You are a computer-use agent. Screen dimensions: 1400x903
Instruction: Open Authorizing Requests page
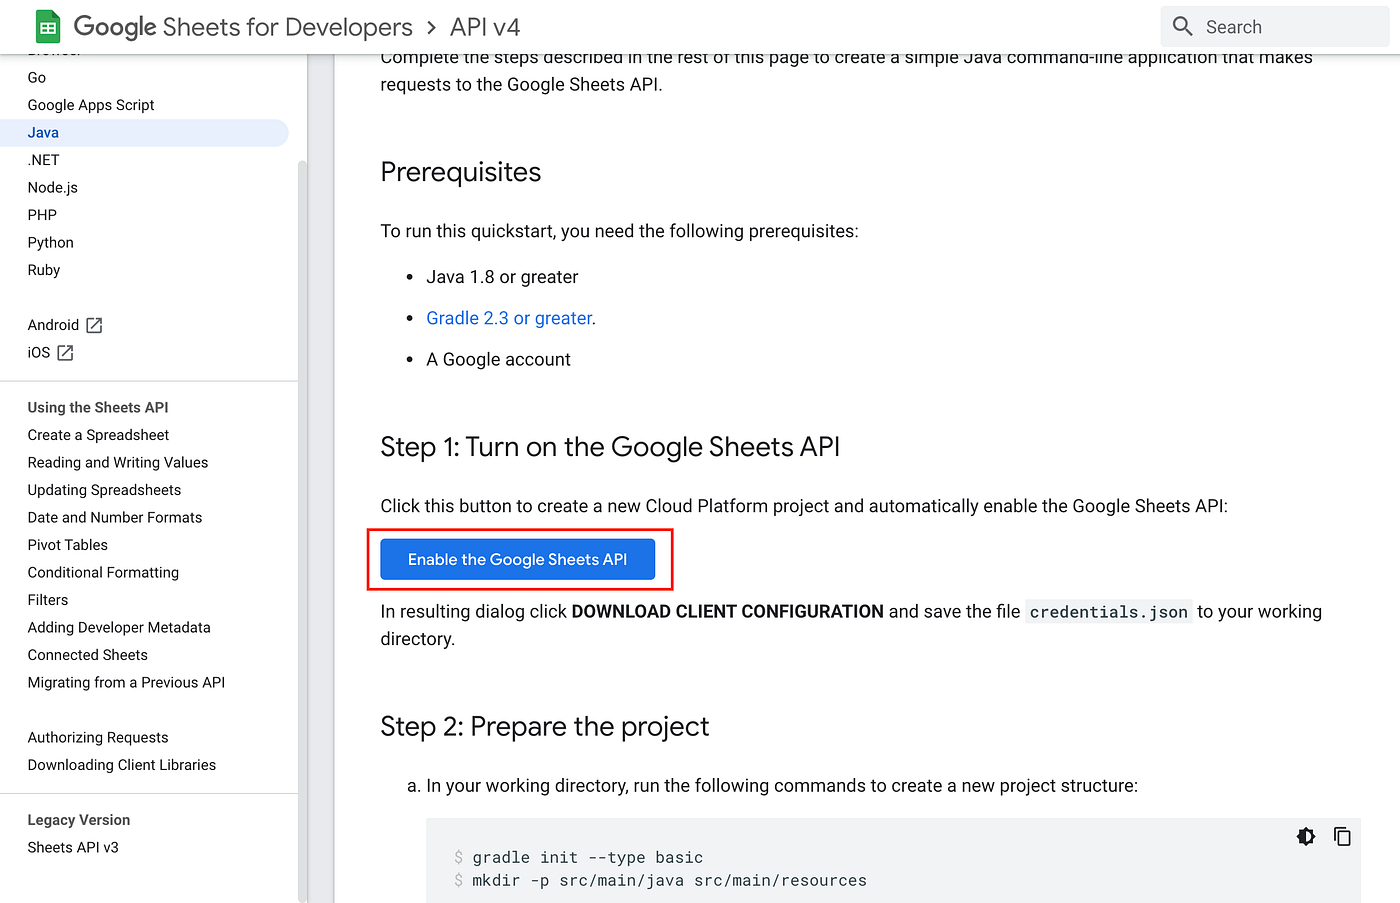[x=98, y=738]
